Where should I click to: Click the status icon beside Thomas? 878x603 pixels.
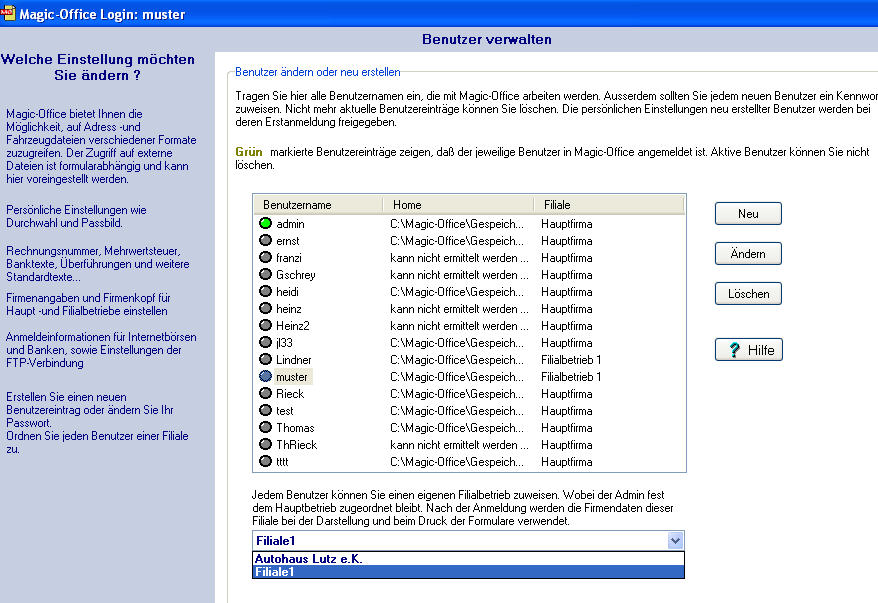click(x=265, y=427)
